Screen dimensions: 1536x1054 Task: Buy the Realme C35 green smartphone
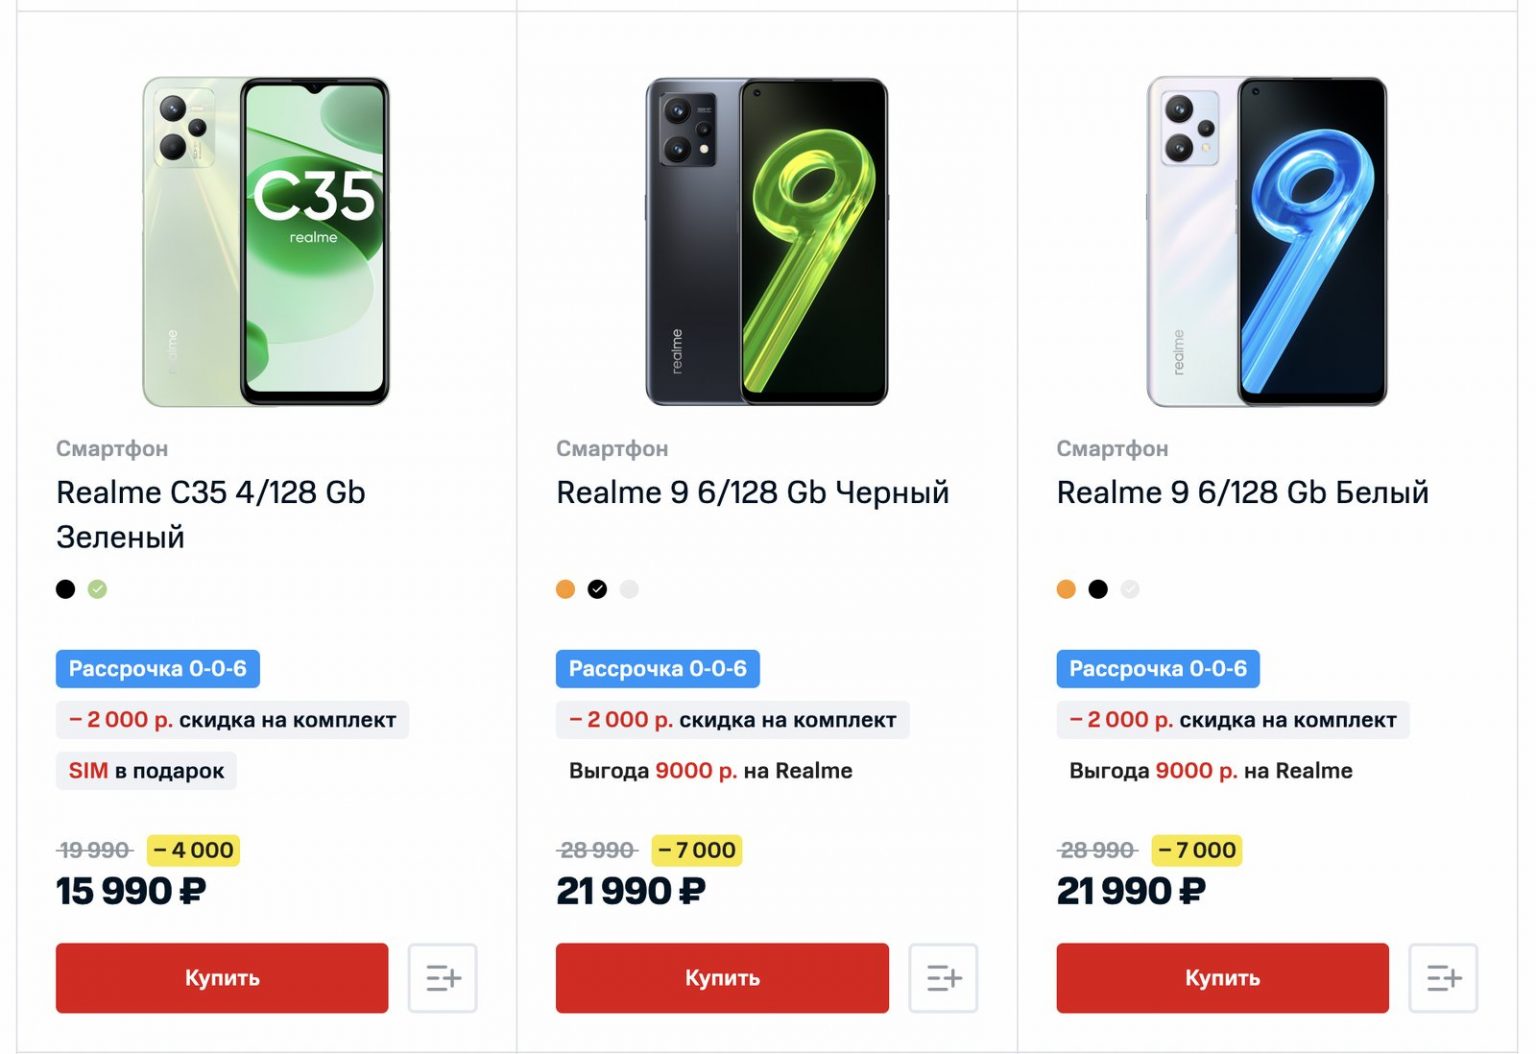click(x=222, y=978)
